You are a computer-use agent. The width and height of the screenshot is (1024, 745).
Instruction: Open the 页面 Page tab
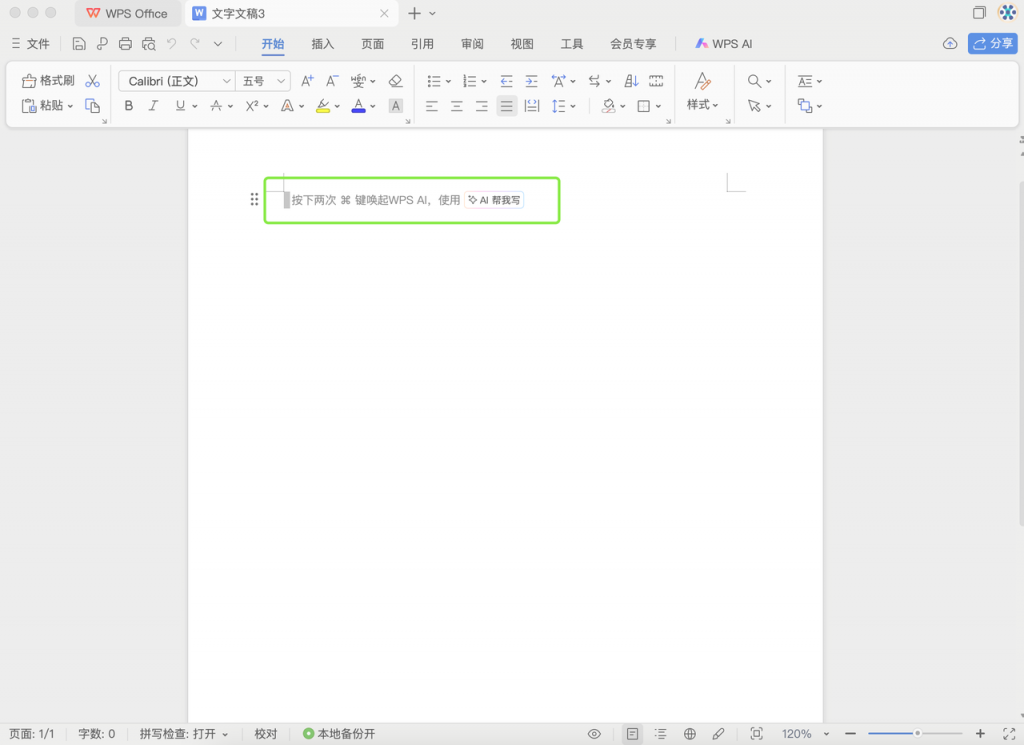372,44
